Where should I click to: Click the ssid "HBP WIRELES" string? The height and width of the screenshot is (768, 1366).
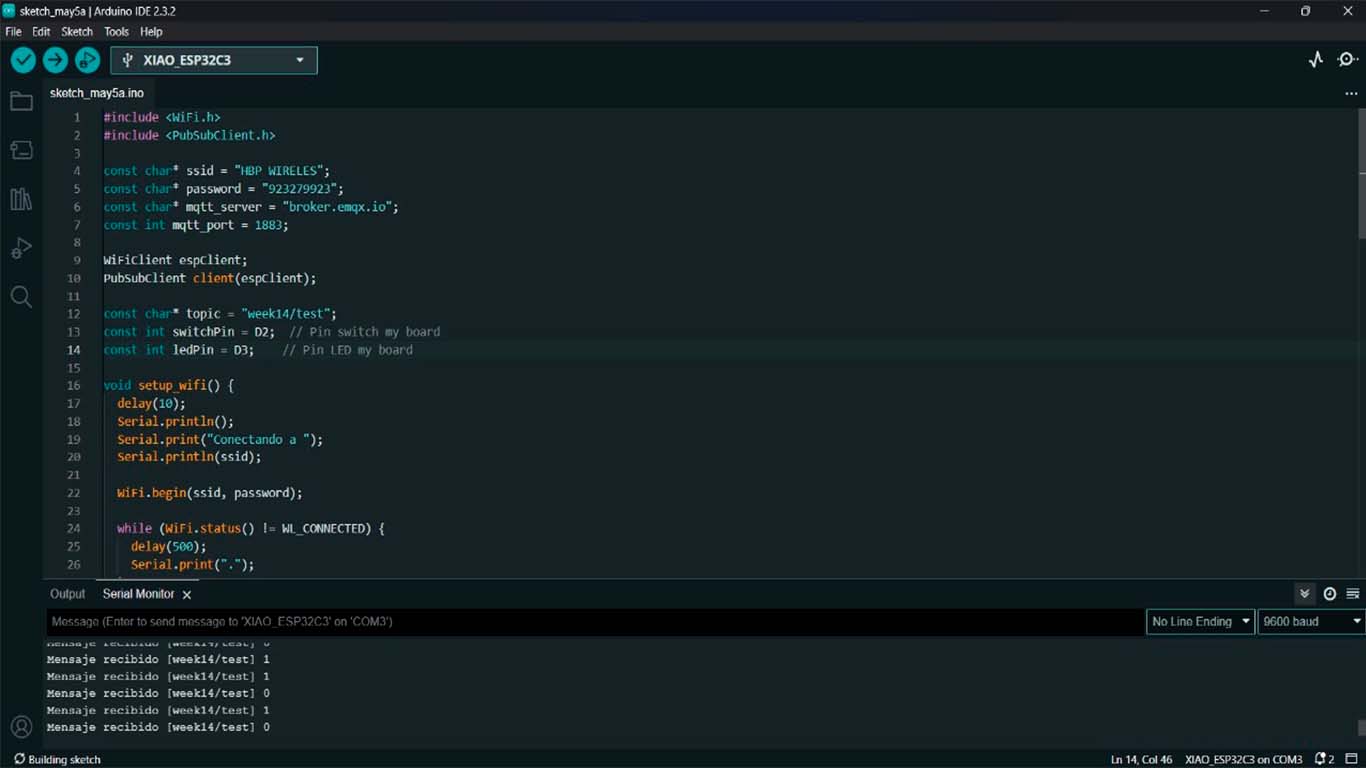pos(278,171)
